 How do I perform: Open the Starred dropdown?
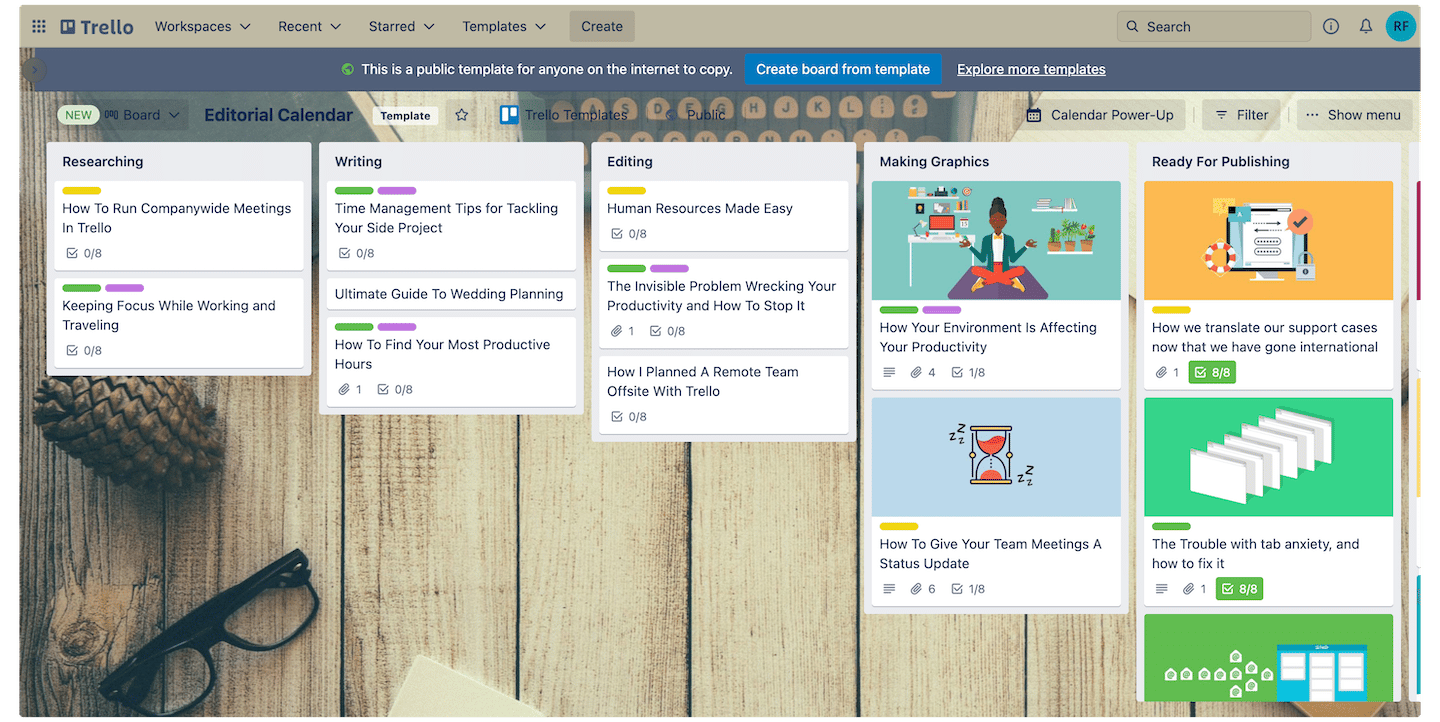(x=402, y=27)
